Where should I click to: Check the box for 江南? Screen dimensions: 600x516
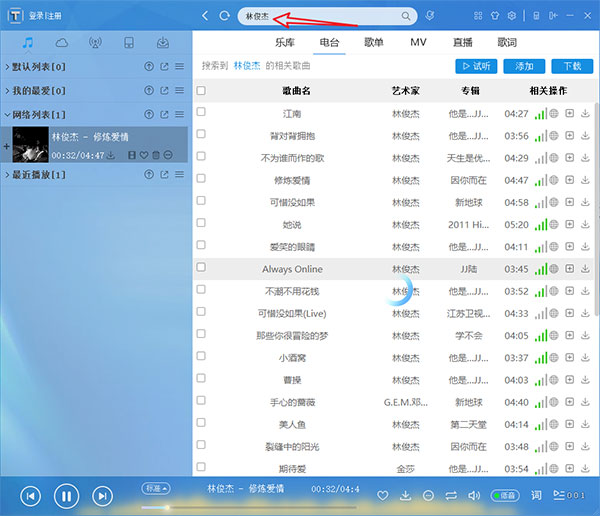(201, 111)
